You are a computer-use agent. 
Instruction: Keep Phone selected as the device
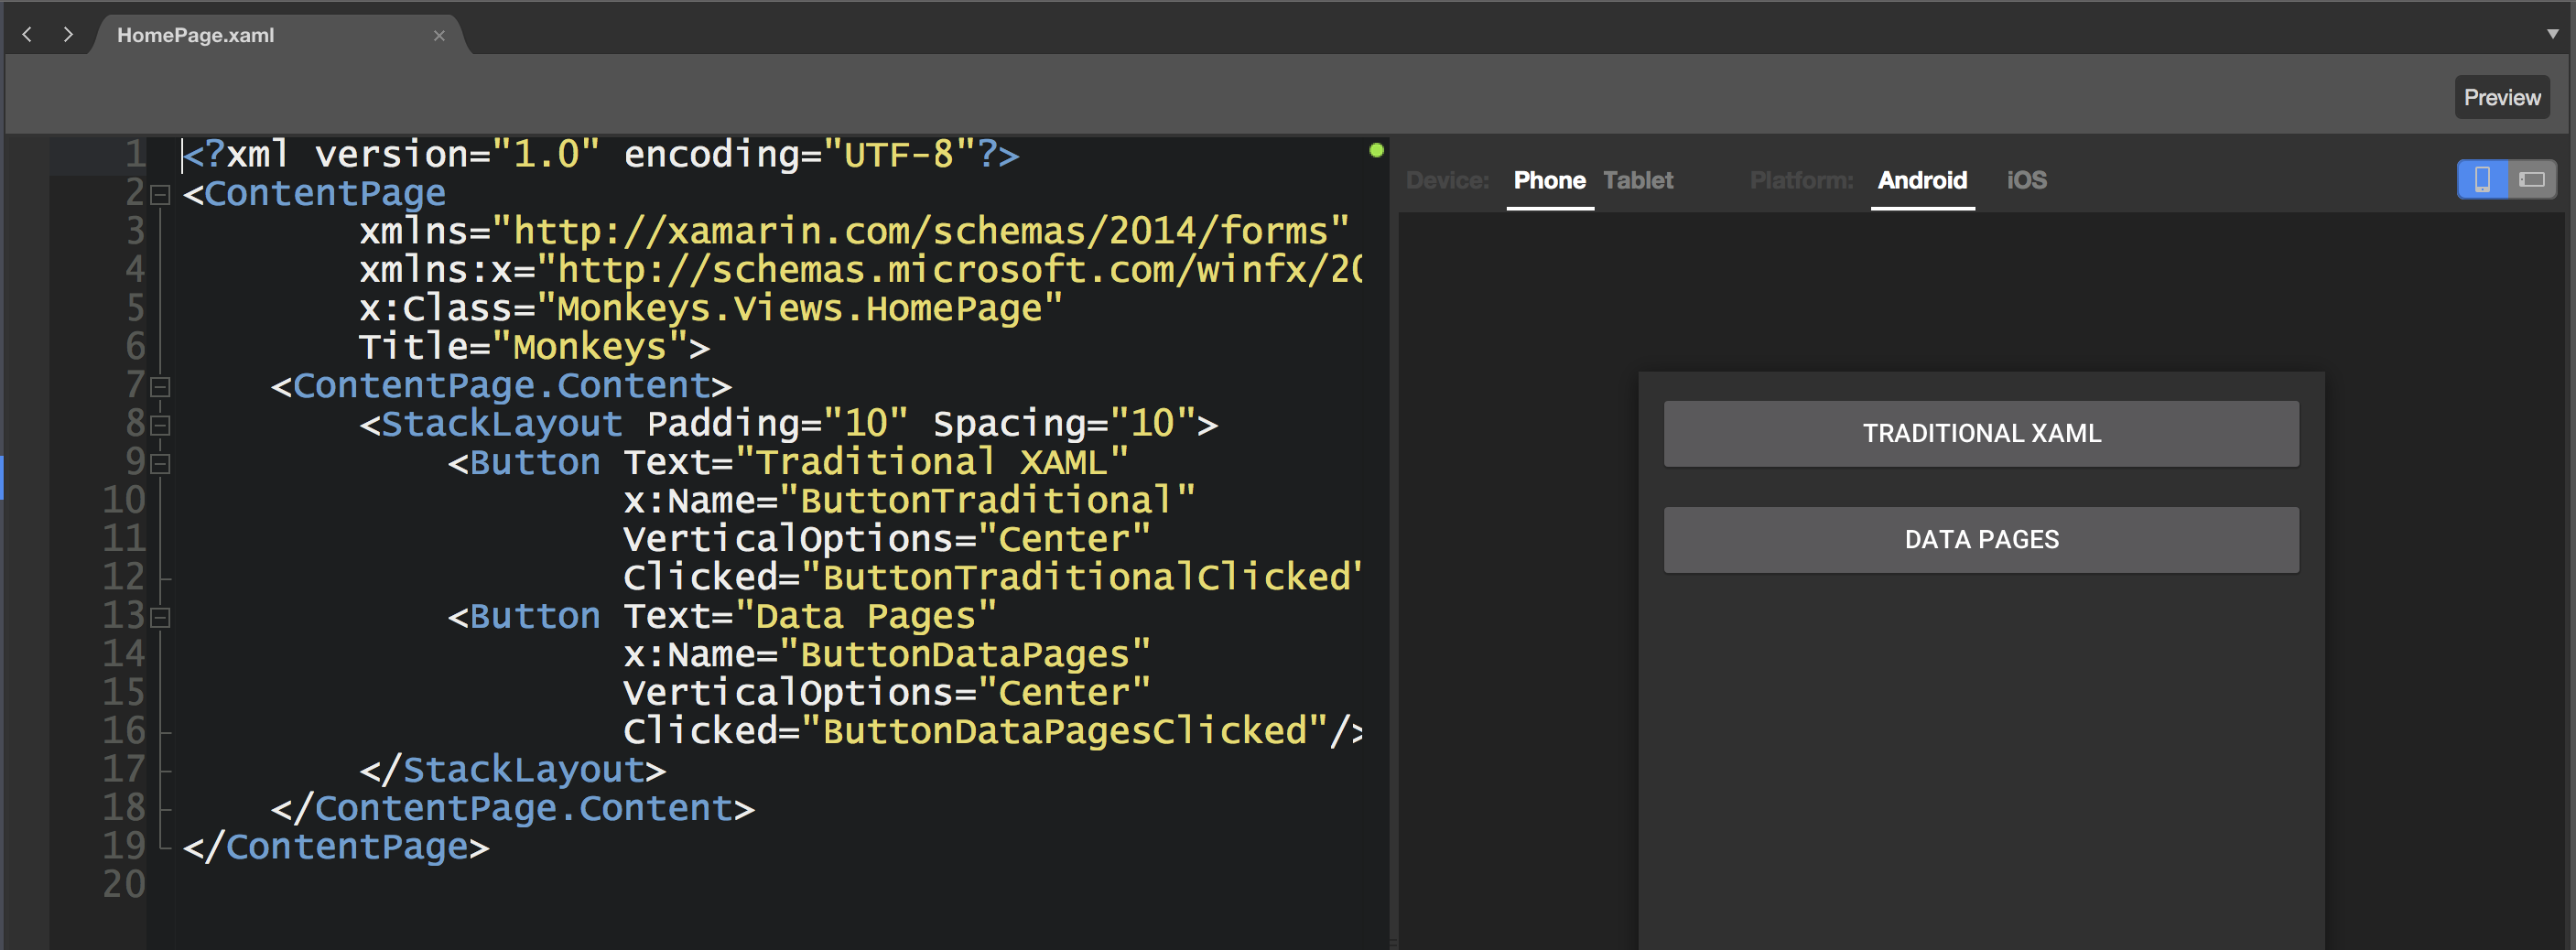1550,181
